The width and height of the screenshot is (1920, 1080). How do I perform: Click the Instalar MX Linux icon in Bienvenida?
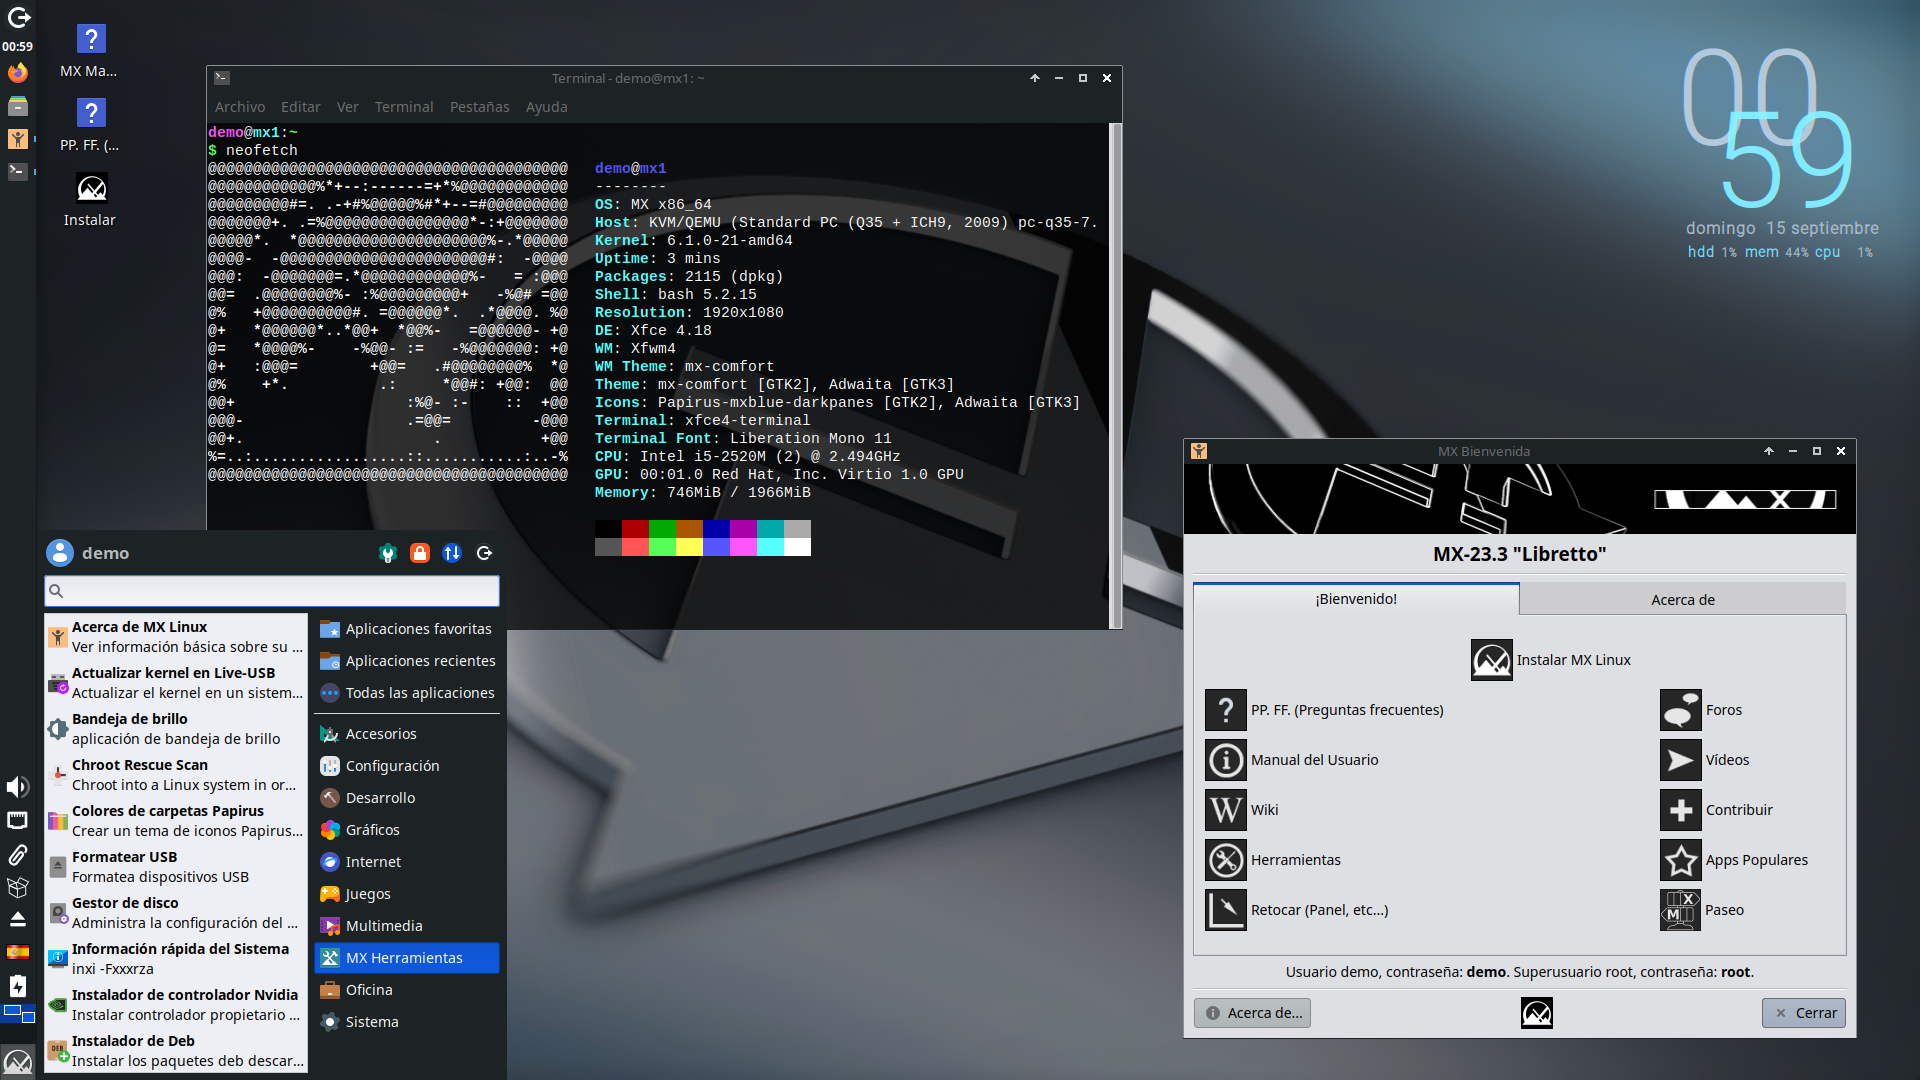1491,660
